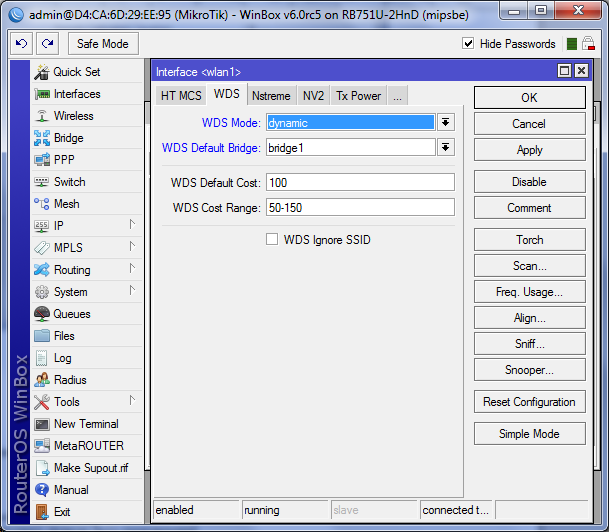This screenshot has height=532, width=609.
Task: Click WDS Mode dynamic field
Action: (x=351, y=123)
